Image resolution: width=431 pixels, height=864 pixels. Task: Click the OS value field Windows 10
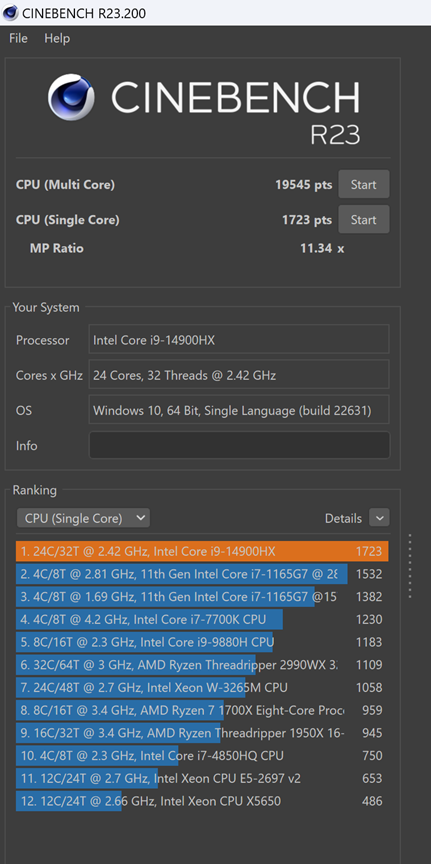tap(239, 411)
